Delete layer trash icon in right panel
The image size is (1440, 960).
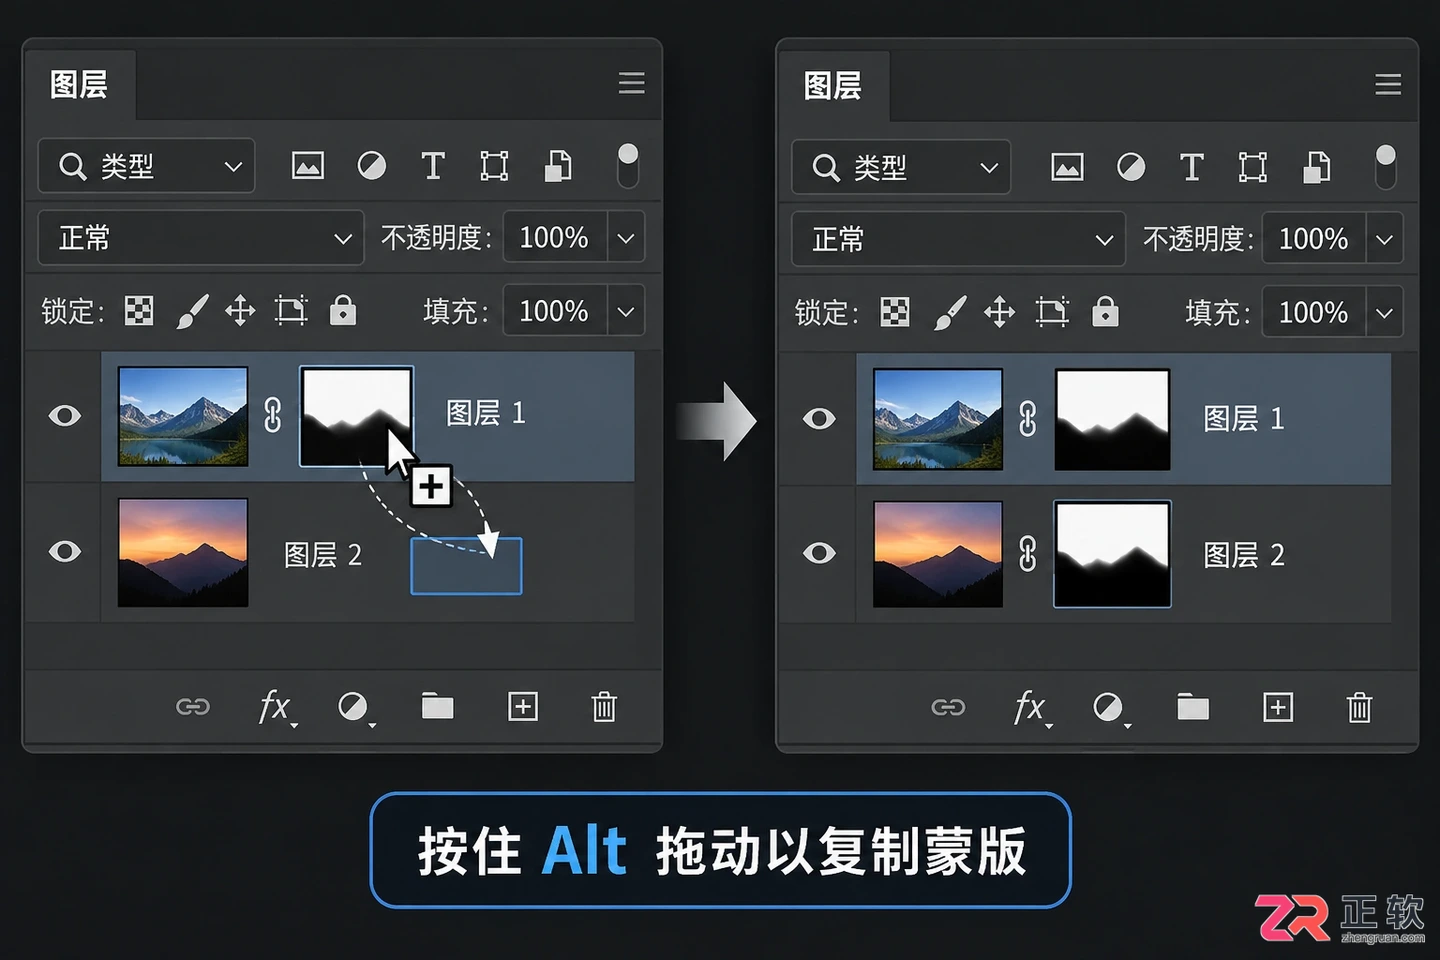point(1359,708)
